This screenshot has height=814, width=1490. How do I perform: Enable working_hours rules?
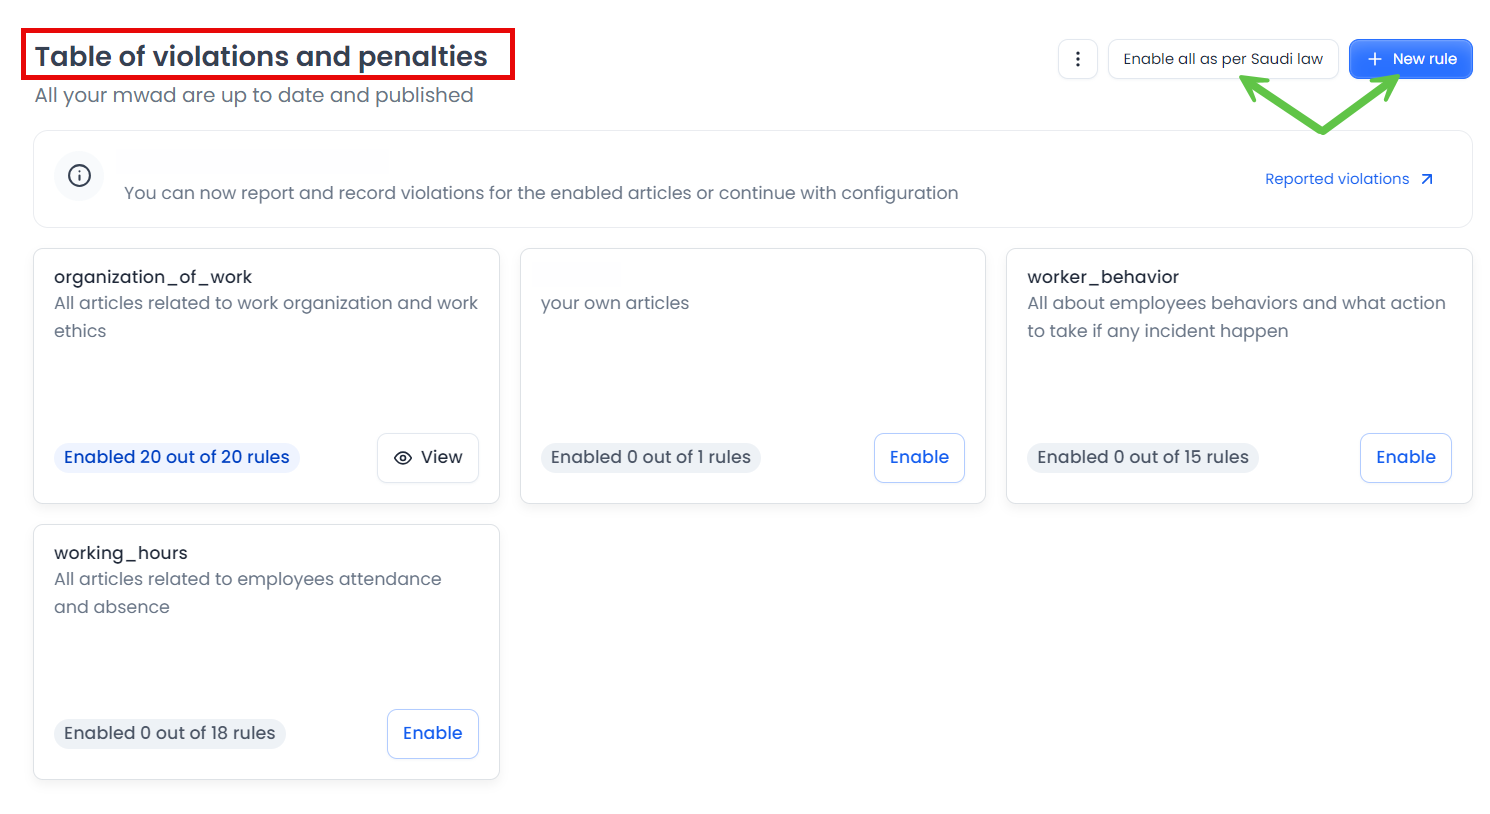[432, 733]
